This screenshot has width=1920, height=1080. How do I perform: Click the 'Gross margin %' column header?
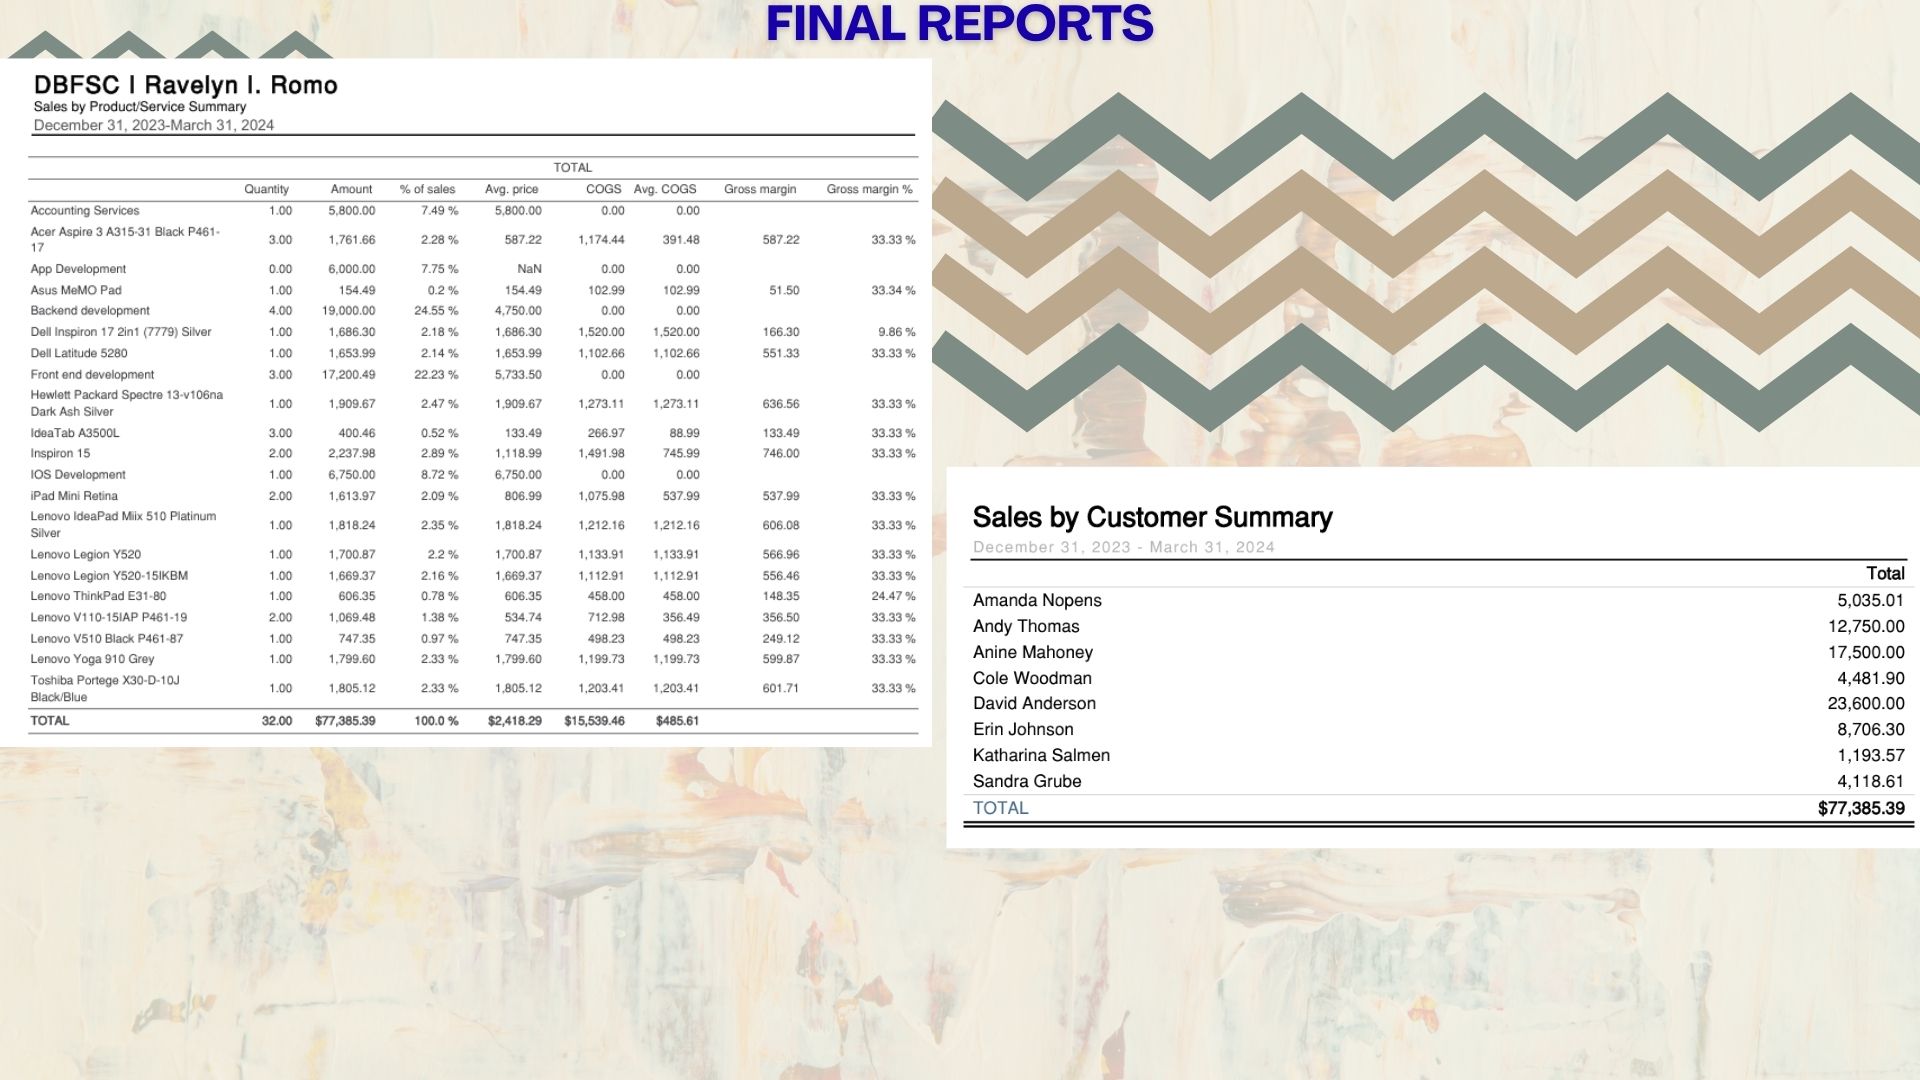870,189
